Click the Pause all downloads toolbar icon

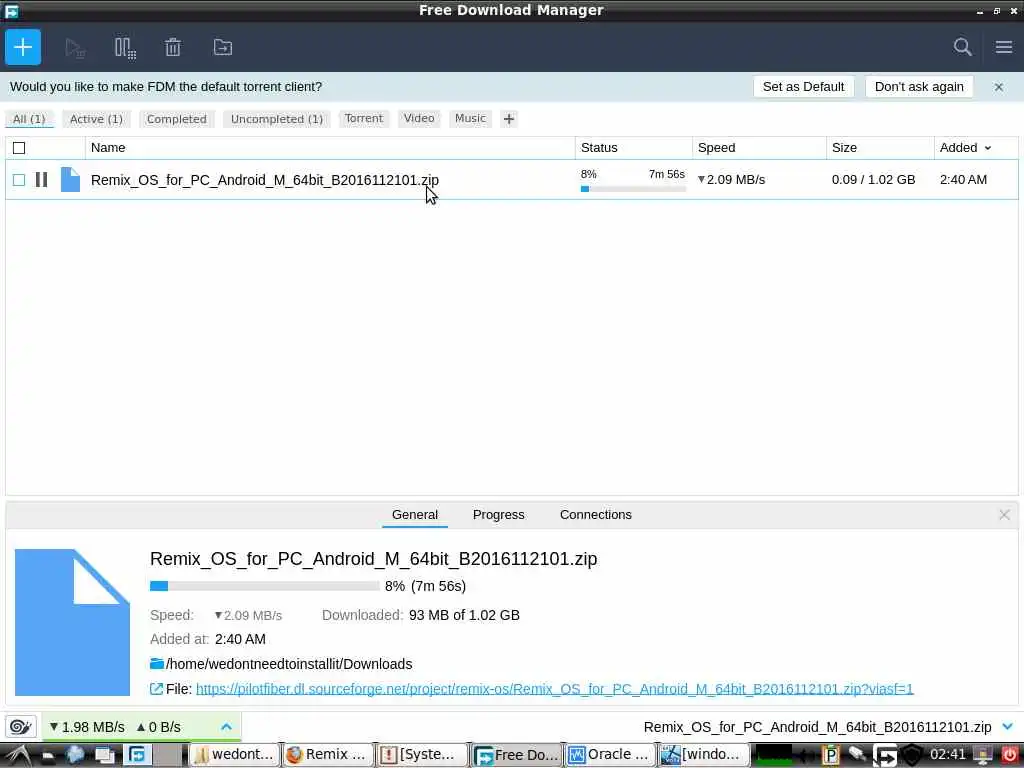[x=125, y=48]
